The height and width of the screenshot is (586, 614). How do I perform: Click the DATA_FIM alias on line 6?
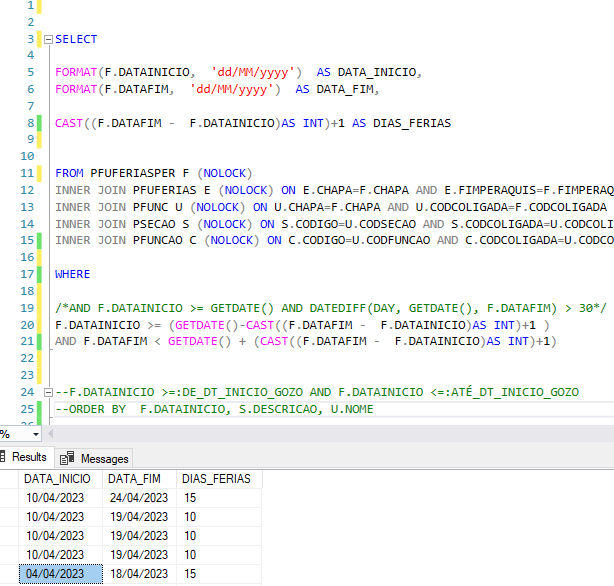click(345, 89)
